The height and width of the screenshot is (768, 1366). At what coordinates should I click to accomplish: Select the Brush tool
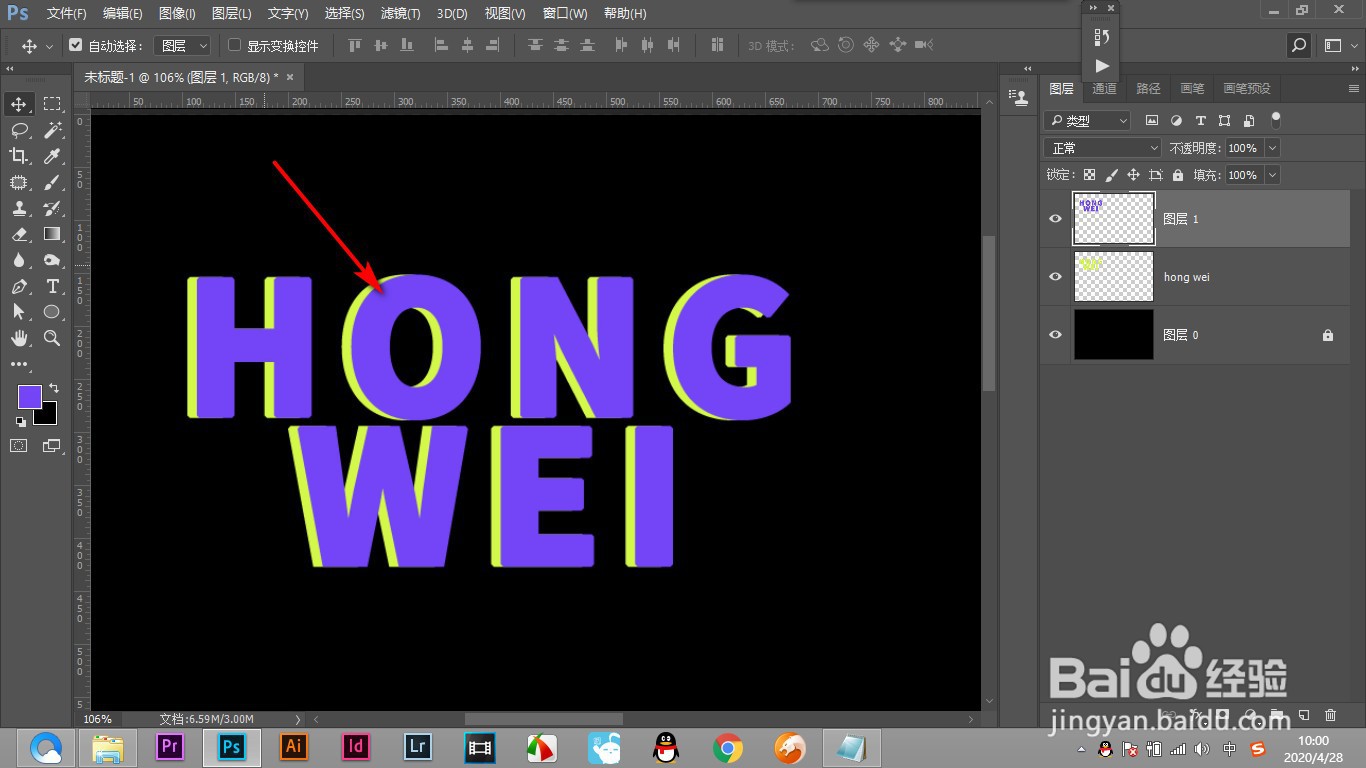click(x=52, y=182)
